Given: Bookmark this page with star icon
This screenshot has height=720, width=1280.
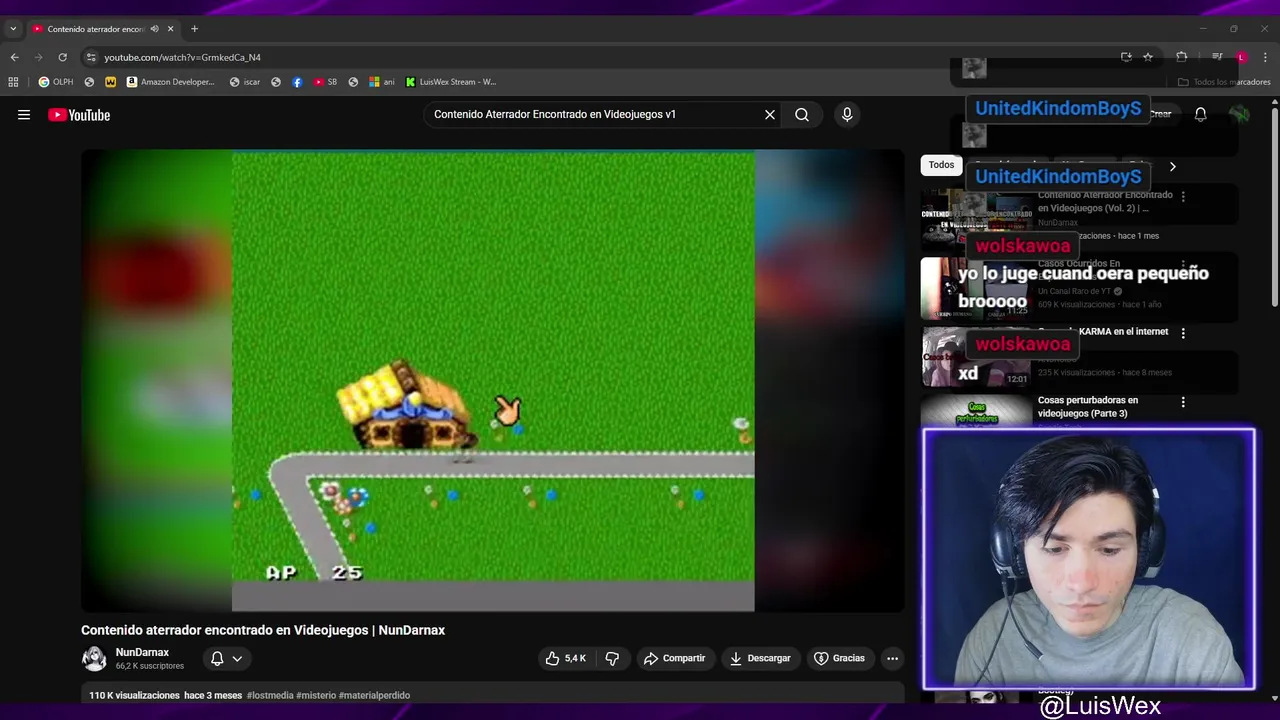Looking at the screenshot, I should (x=1148, y=57).
